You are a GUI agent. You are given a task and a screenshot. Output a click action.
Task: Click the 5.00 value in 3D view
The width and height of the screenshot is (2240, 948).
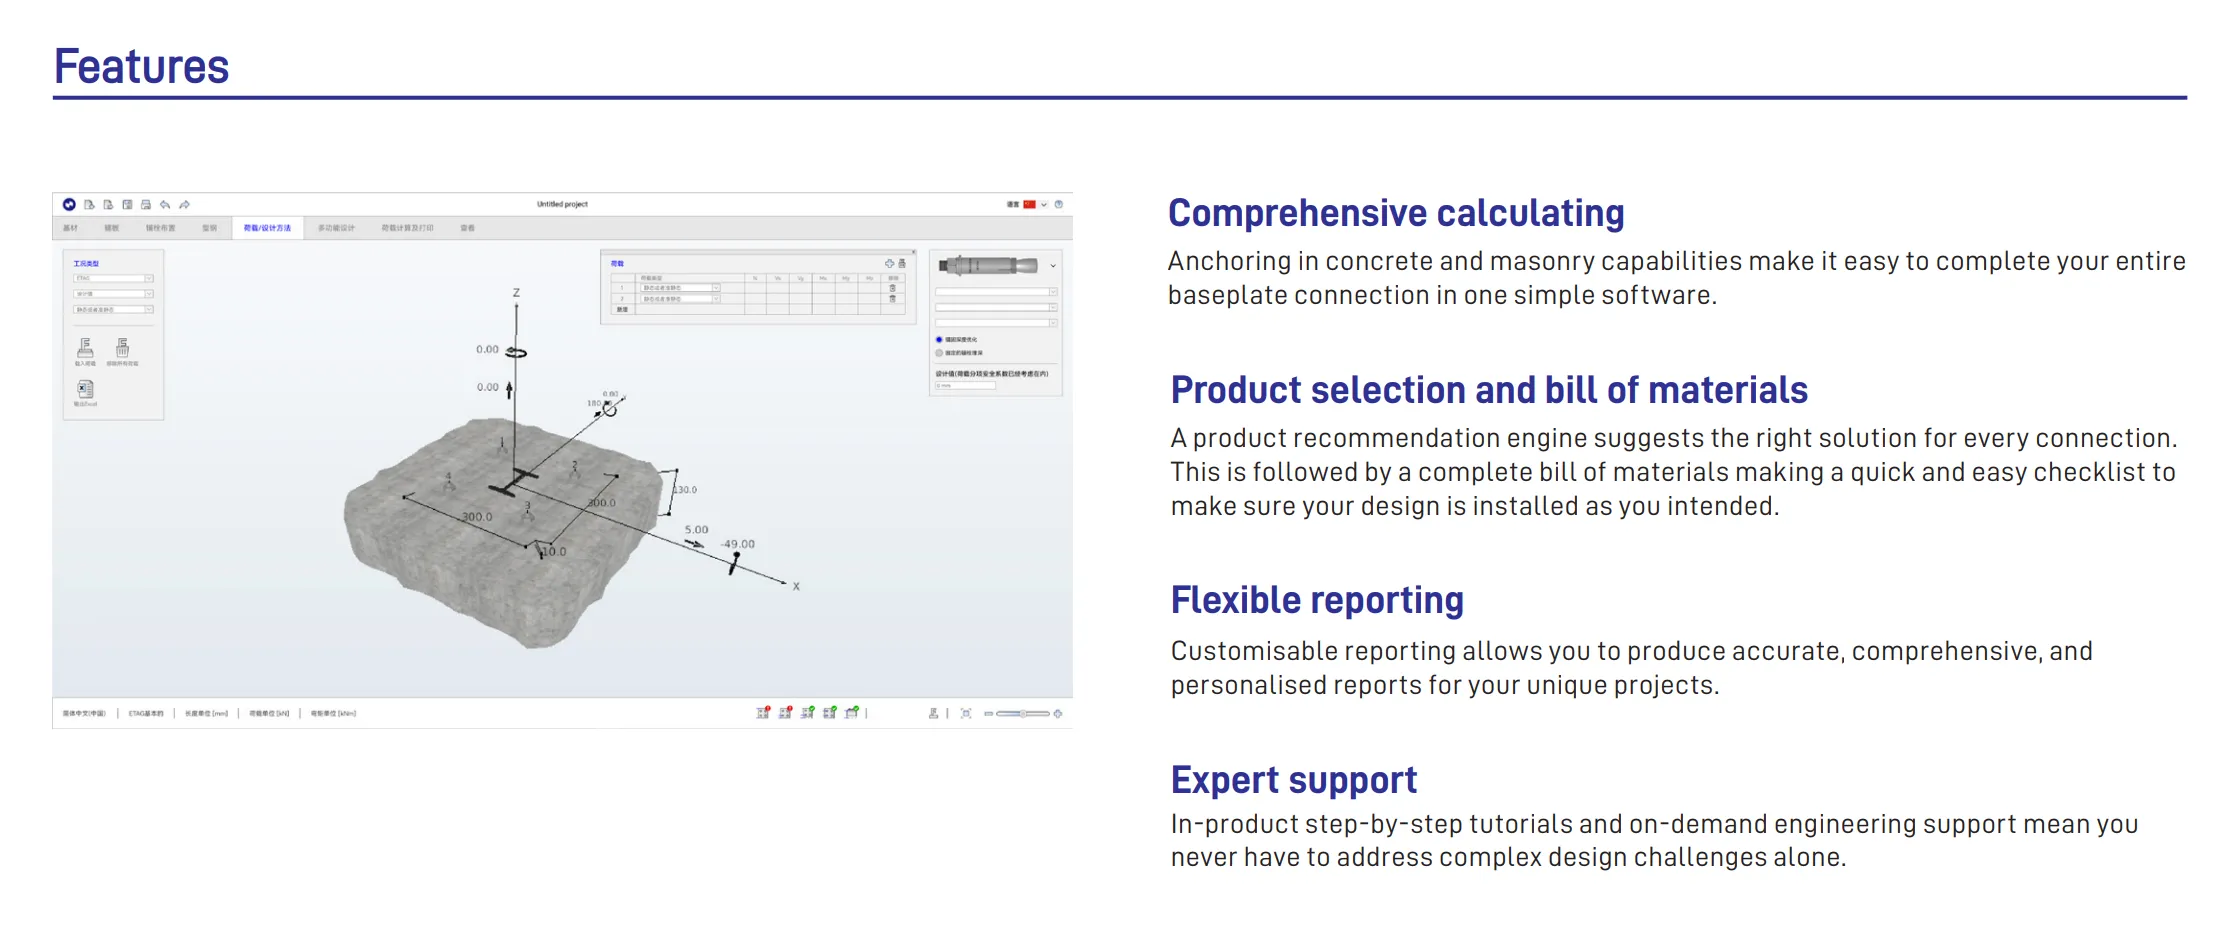point(696,530)
